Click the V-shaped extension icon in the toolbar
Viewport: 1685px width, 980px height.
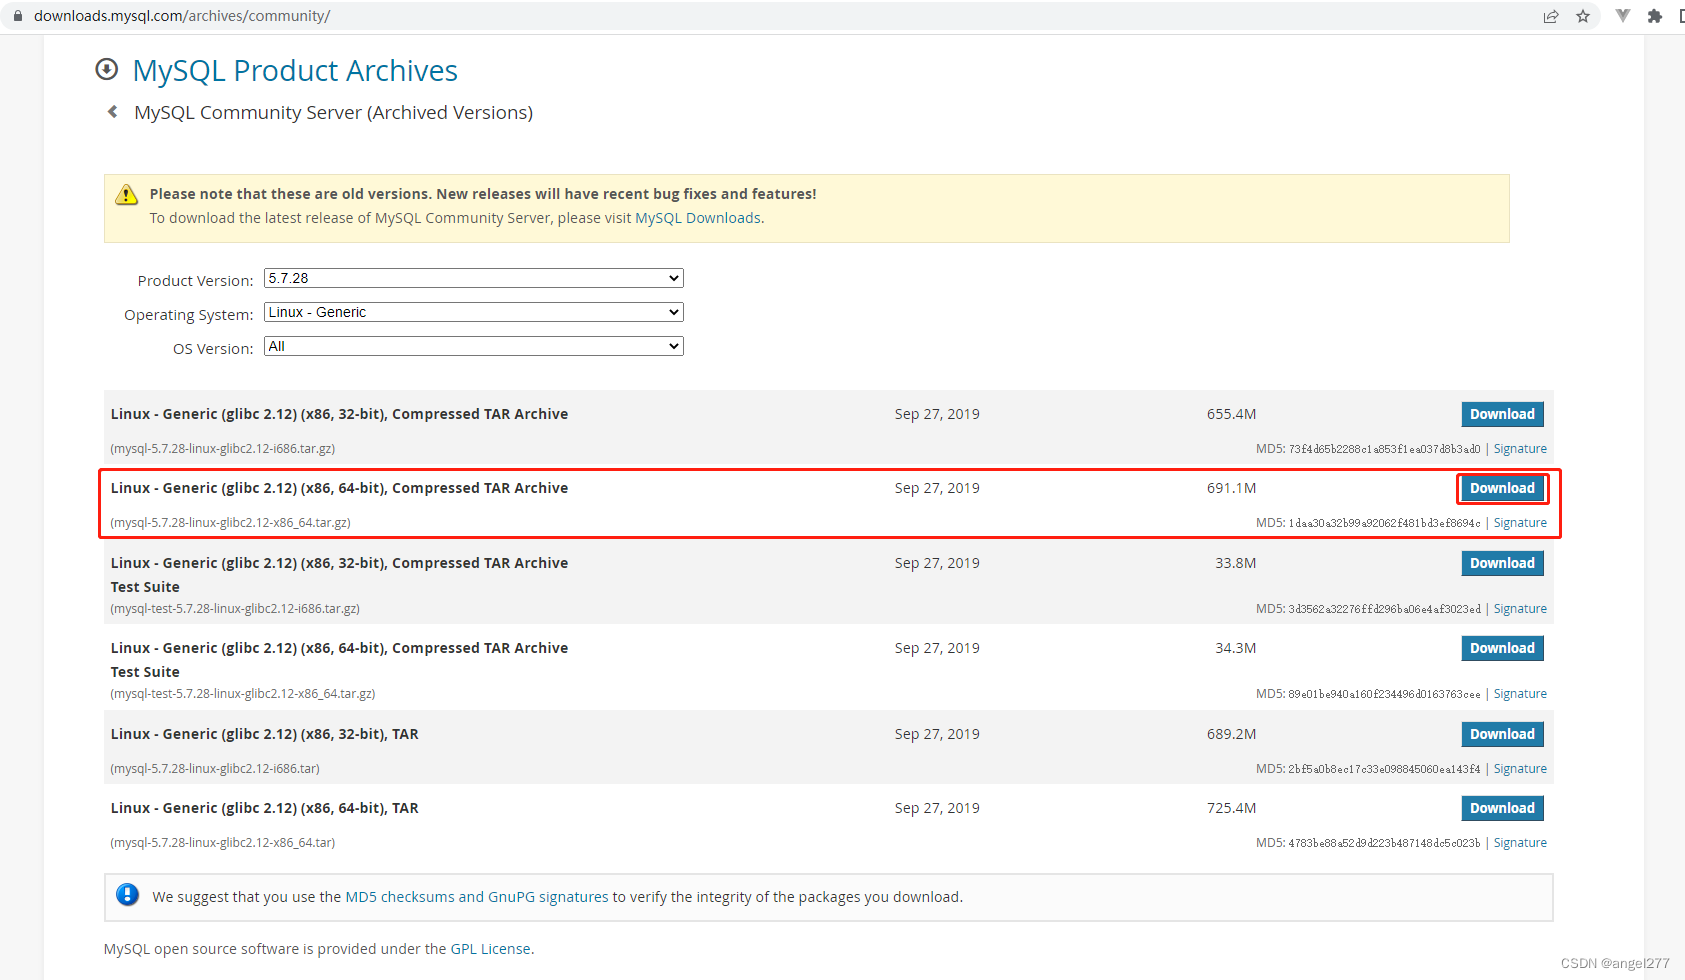click(1623, 16)
